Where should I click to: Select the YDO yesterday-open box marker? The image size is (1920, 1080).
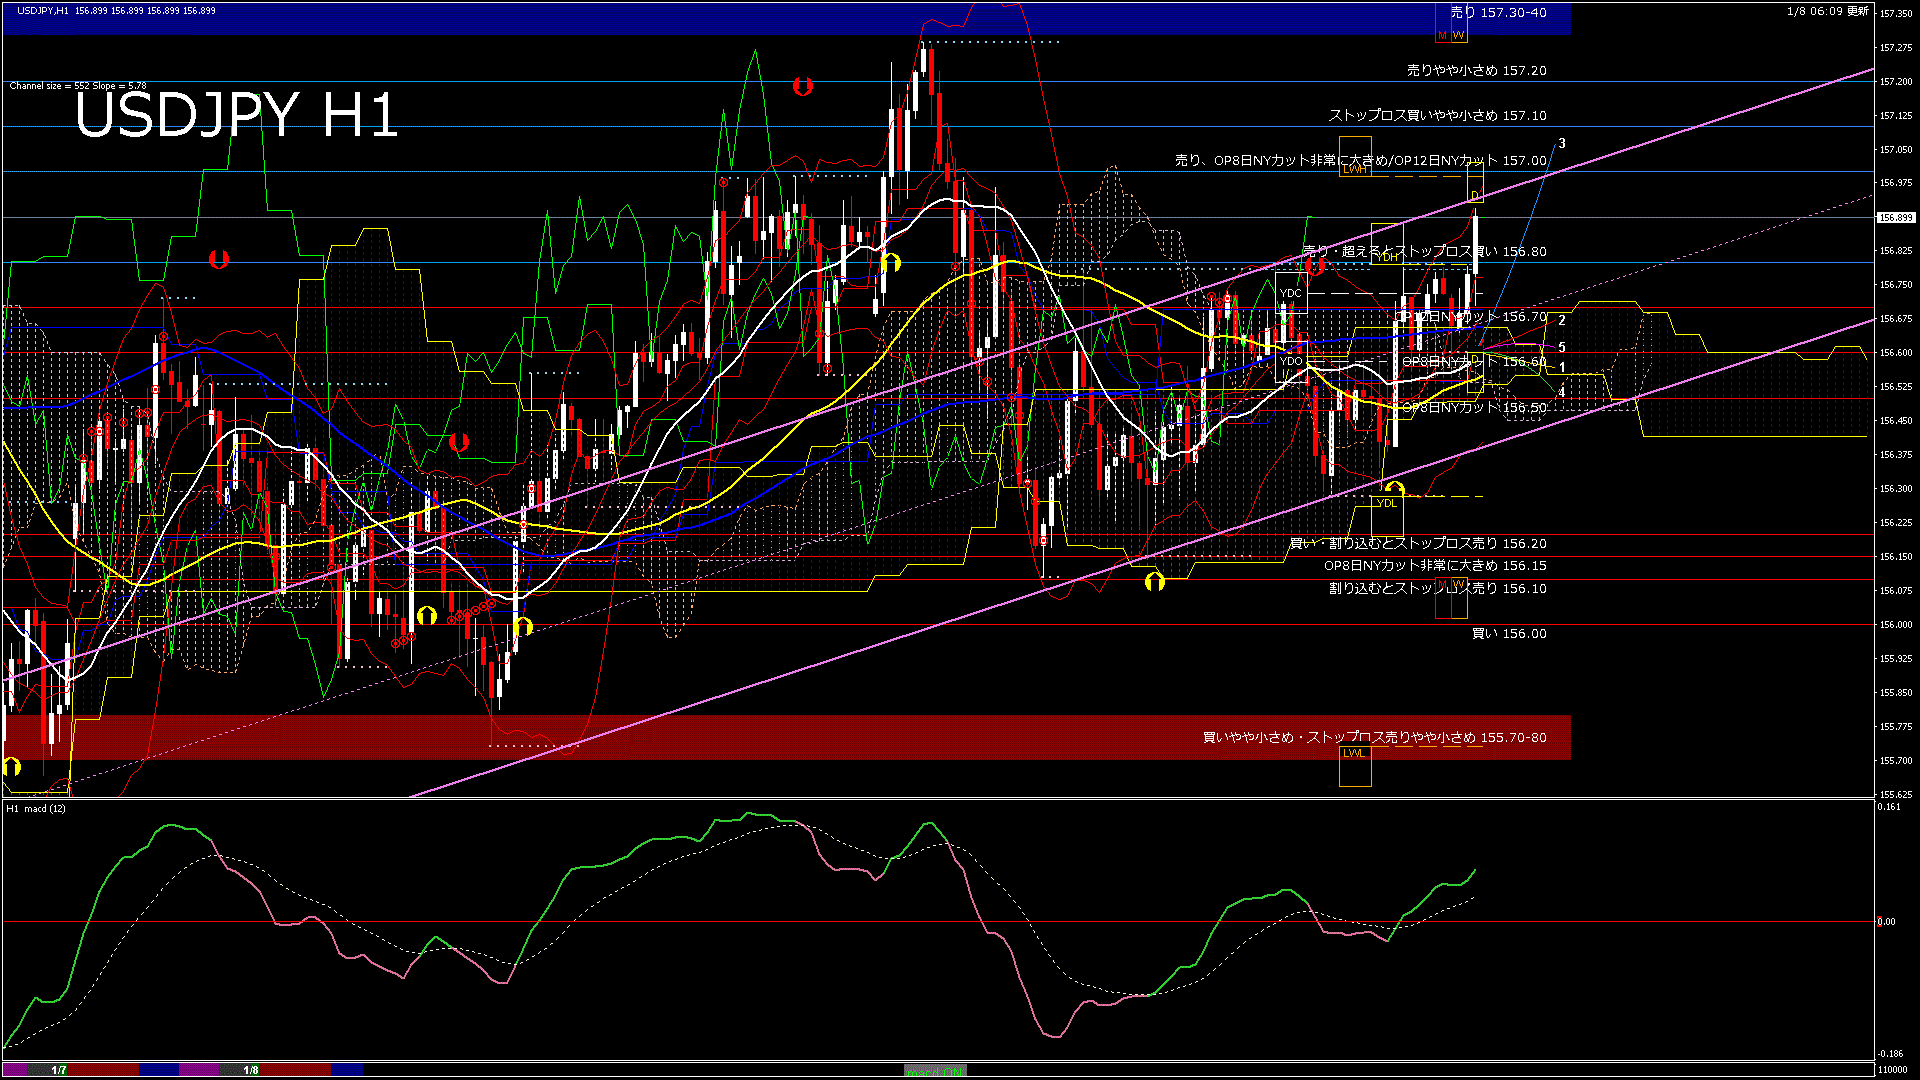[x=1290, y=361]
